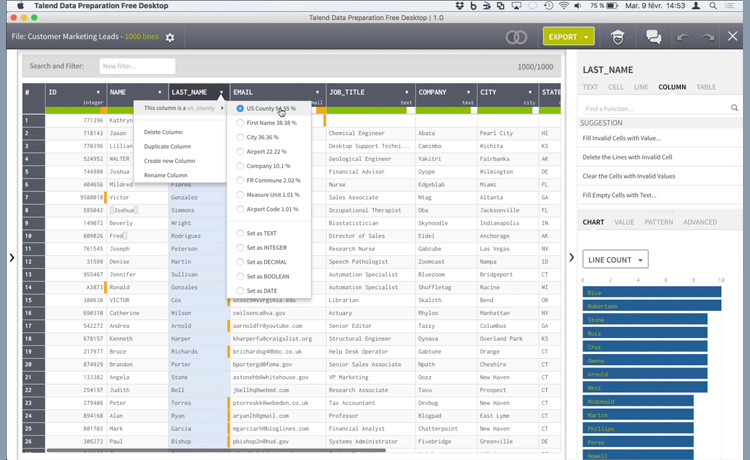This screenshot has width=750, height=460.
Task: Click the lookup overlapping circles icon
Action: tap(515, 37)
